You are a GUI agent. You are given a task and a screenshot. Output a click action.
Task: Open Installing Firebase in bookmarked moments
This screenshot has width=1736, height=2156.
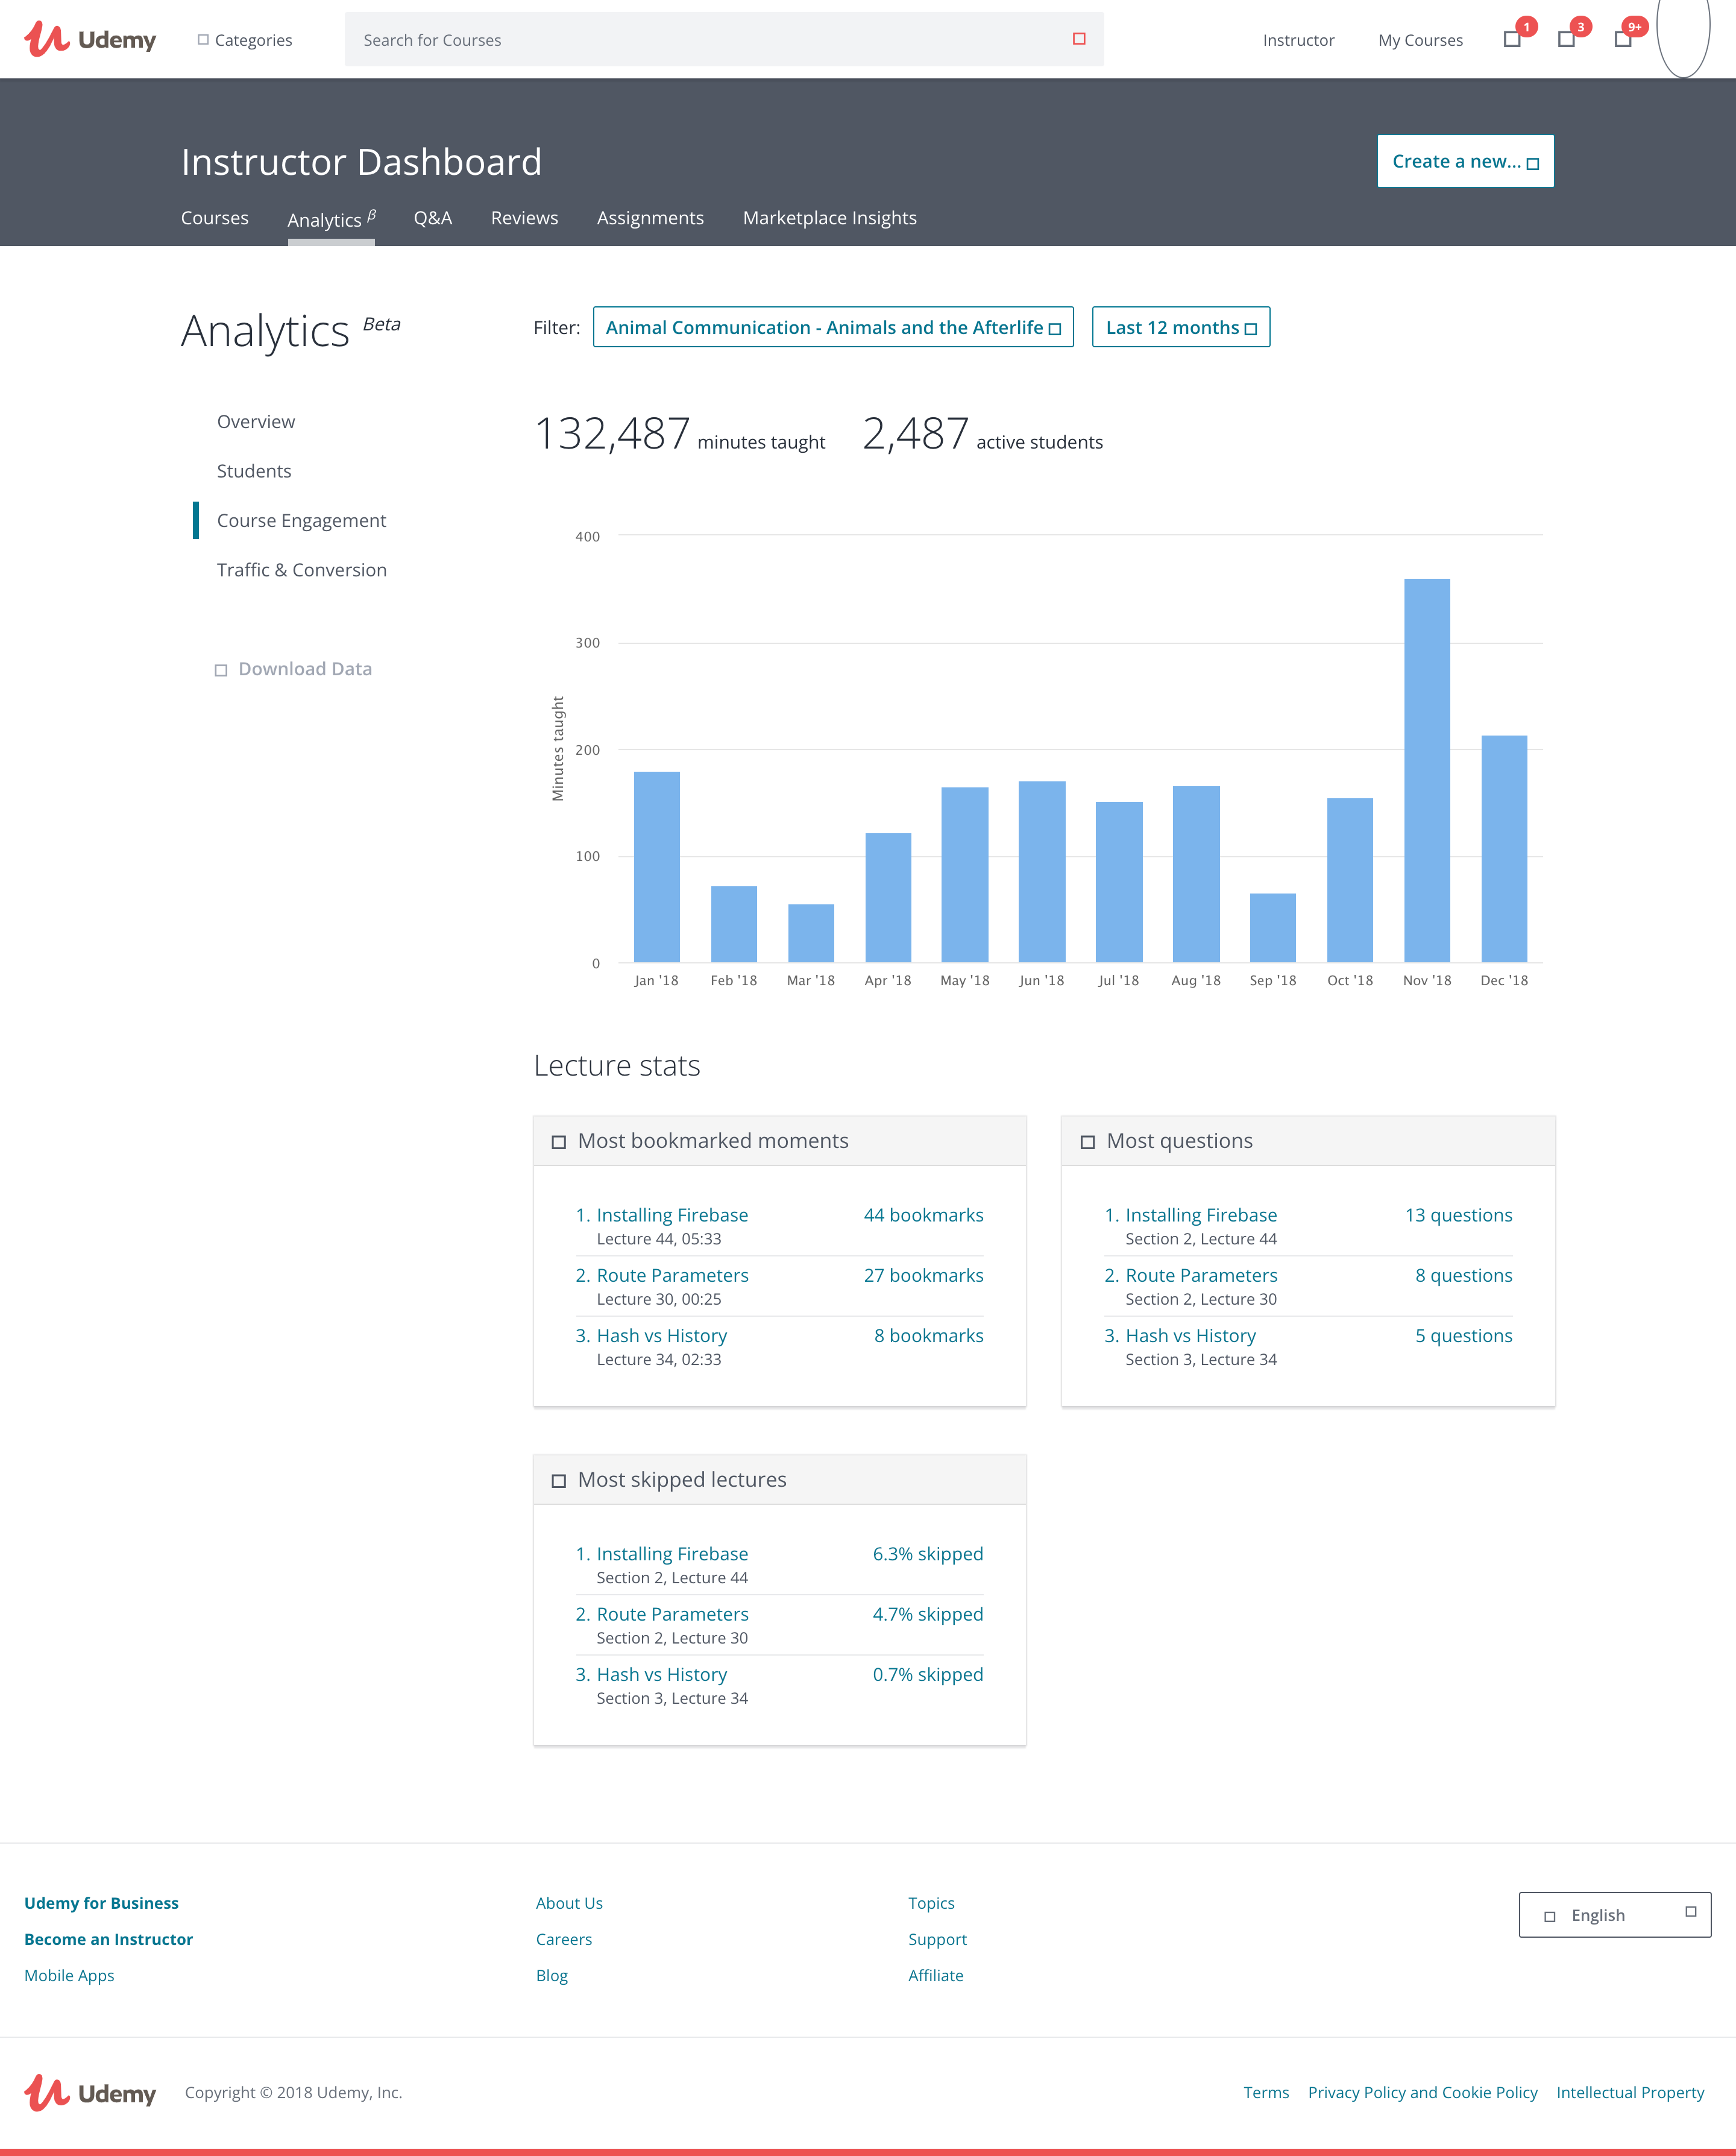pyautogui.click(x=672, y=1215)
